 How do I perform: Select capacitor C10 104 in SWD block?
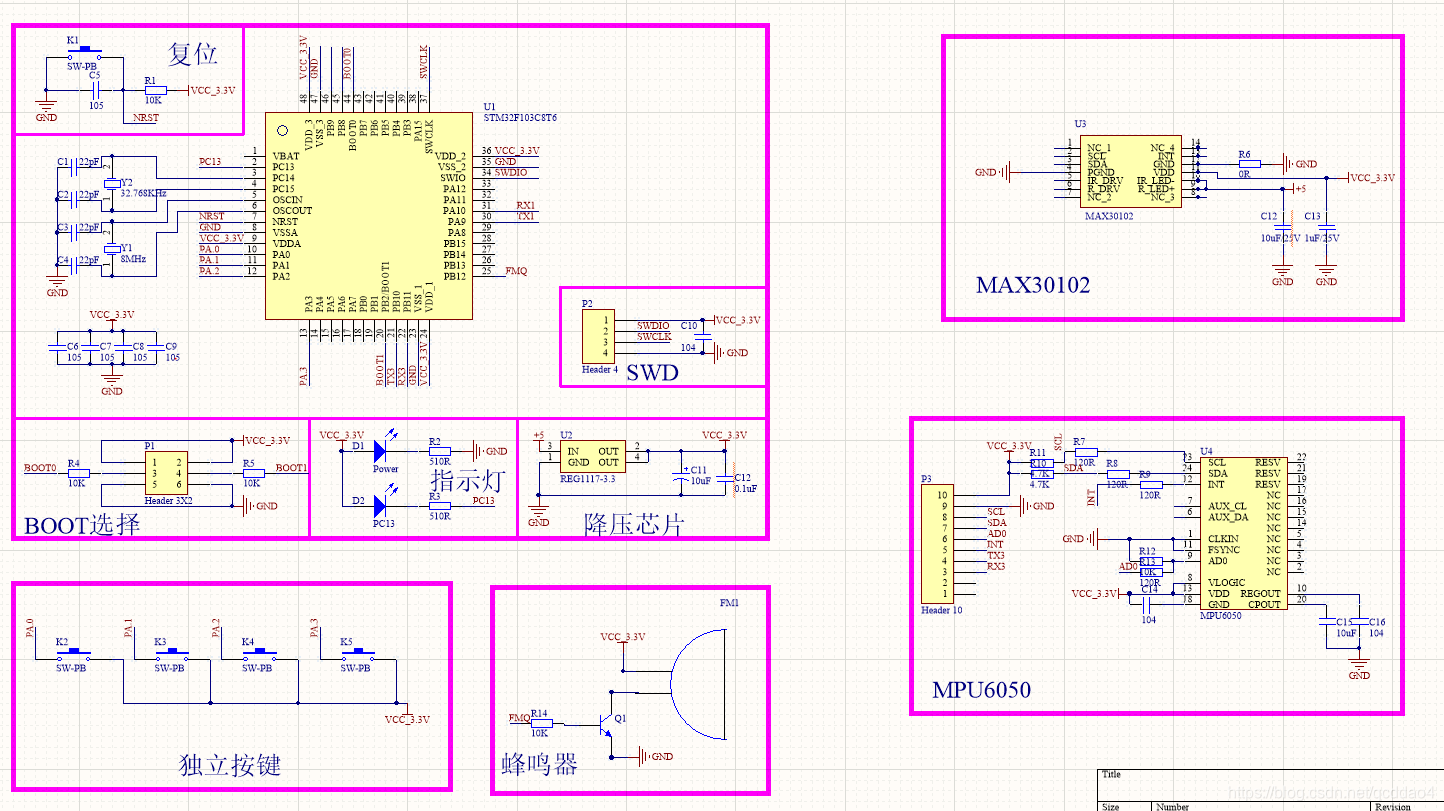pyautogui.click(x=702, y=336)
